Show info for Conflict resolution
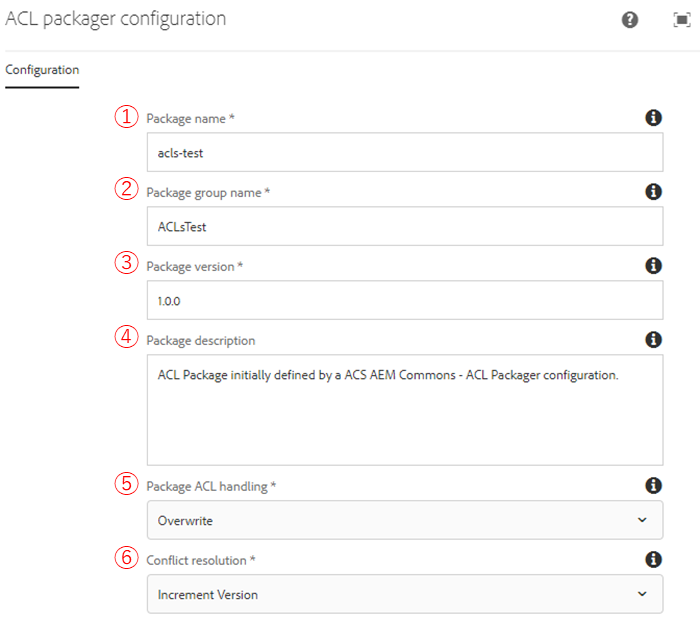Image resolution: width=700 pixels, height=621 pixels. (653, 559)
